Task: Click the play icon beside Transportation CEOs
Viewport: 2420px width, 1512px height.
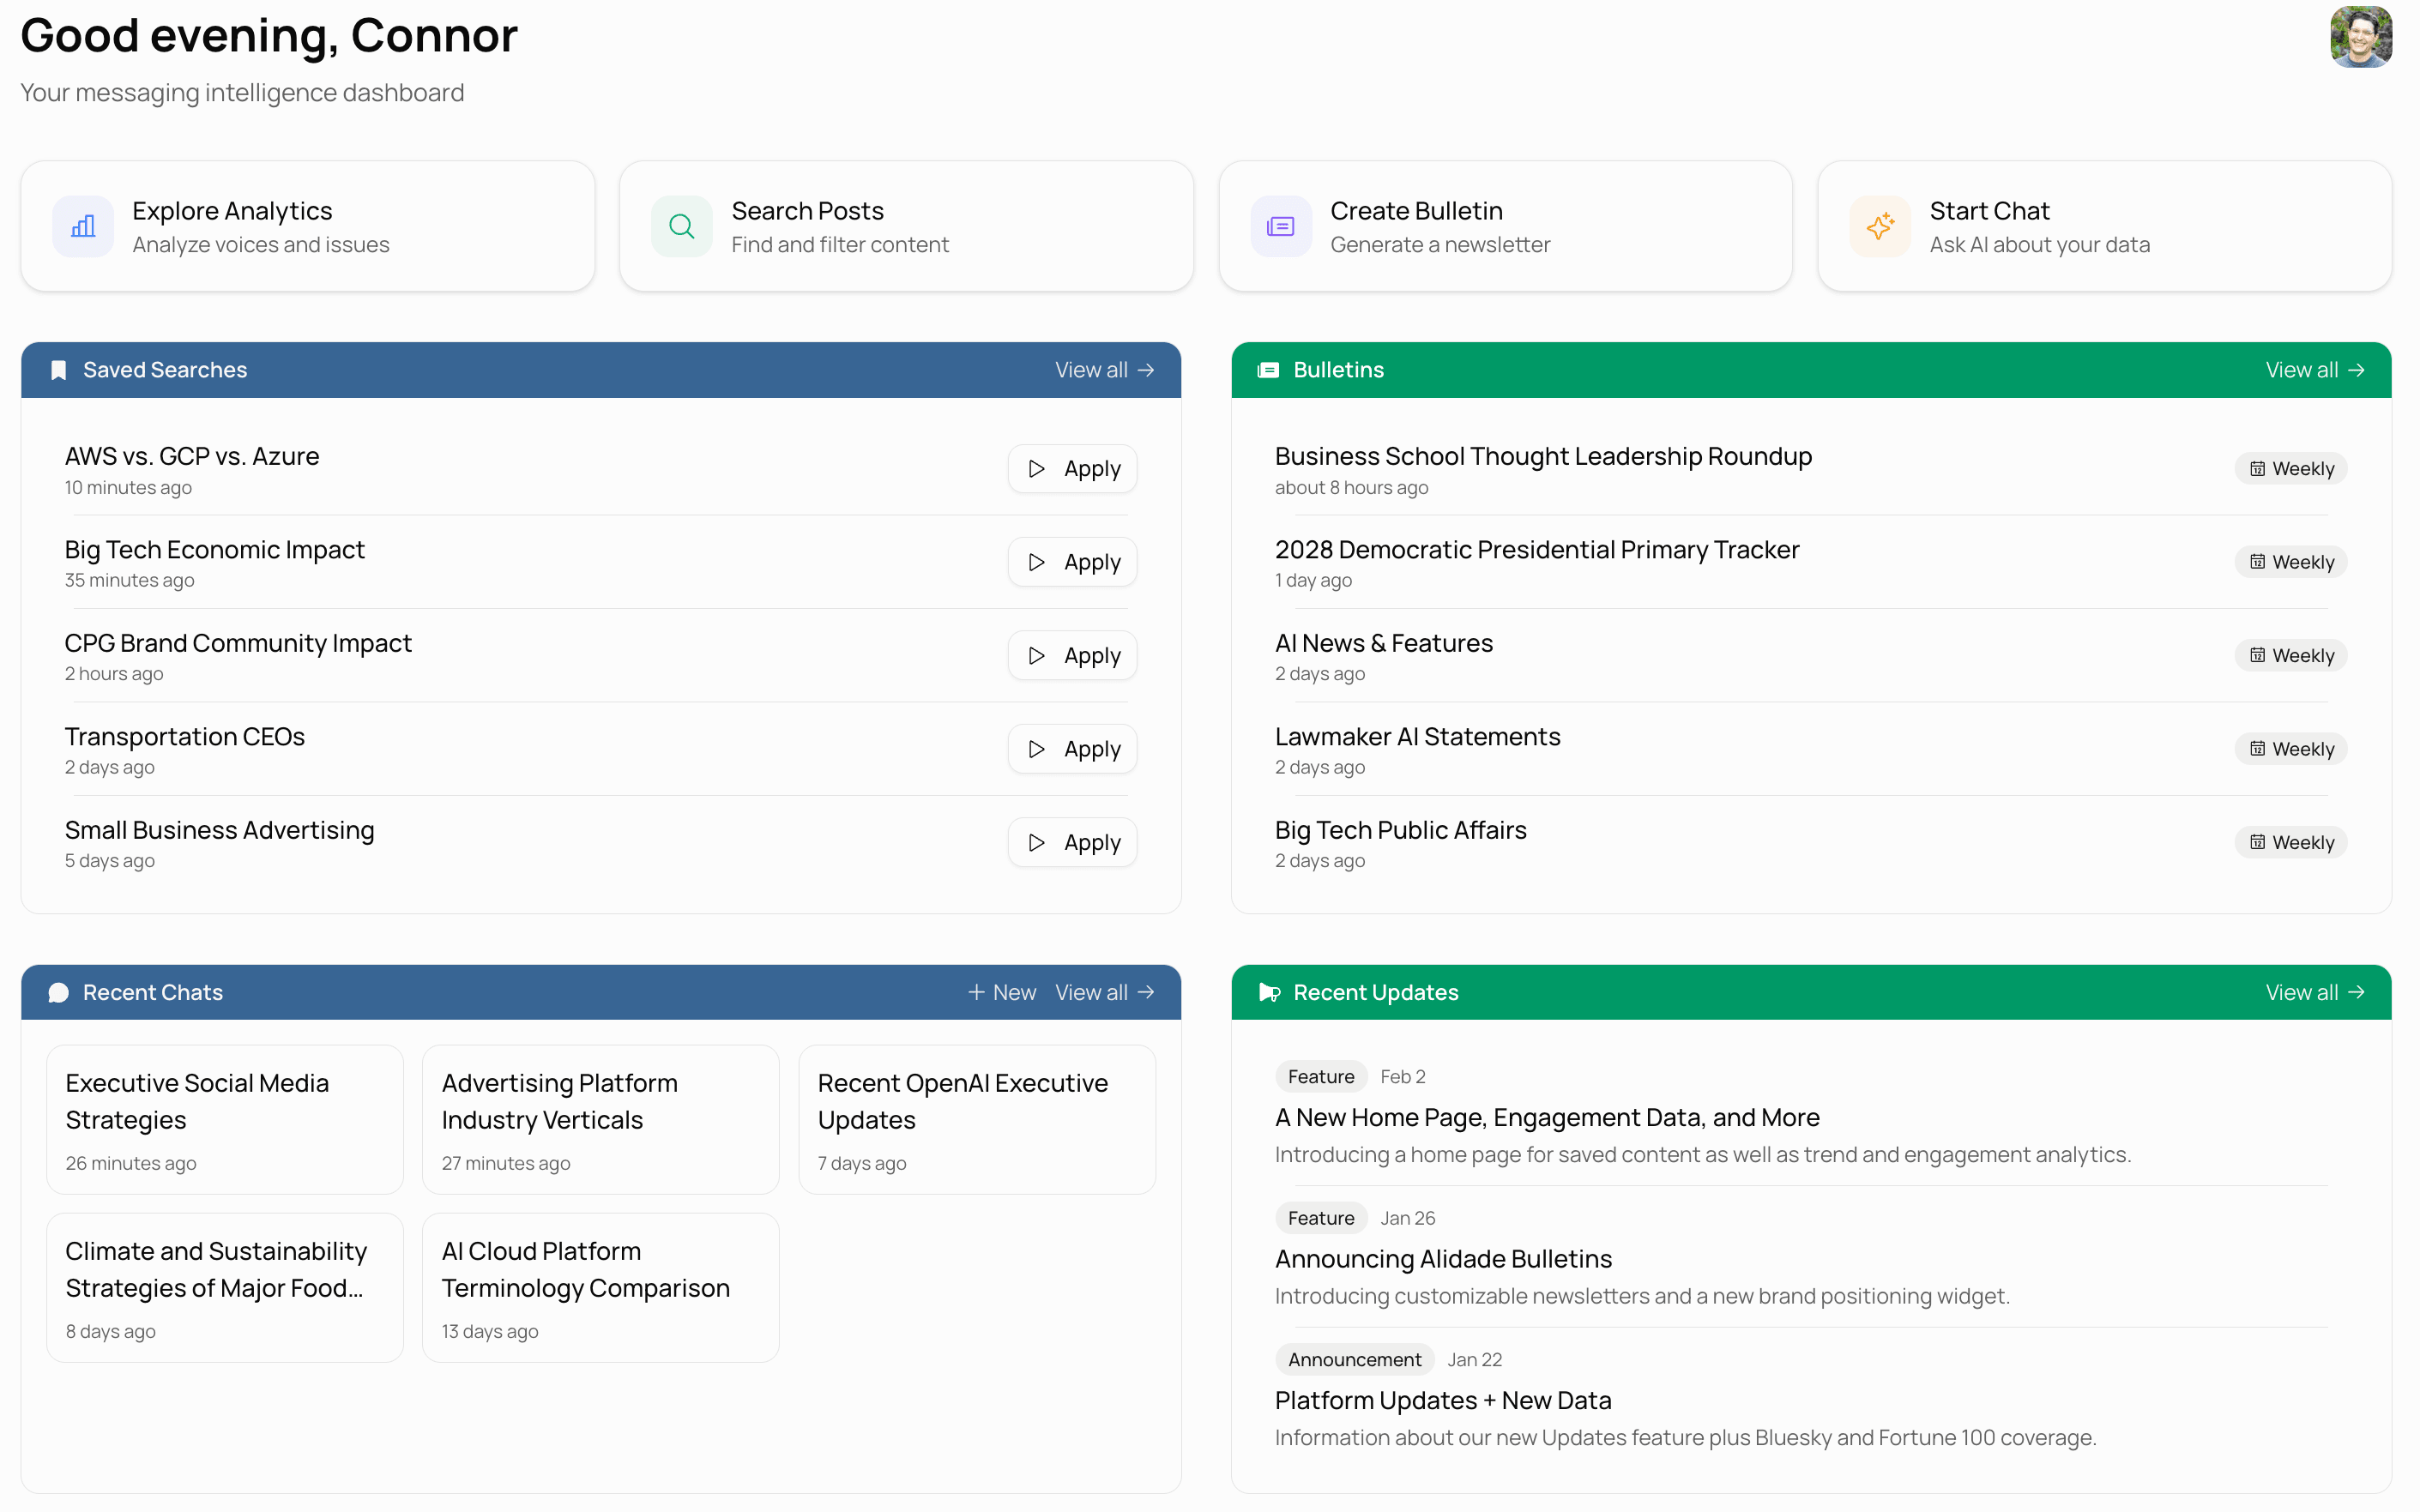Action: pos(1036,748)
